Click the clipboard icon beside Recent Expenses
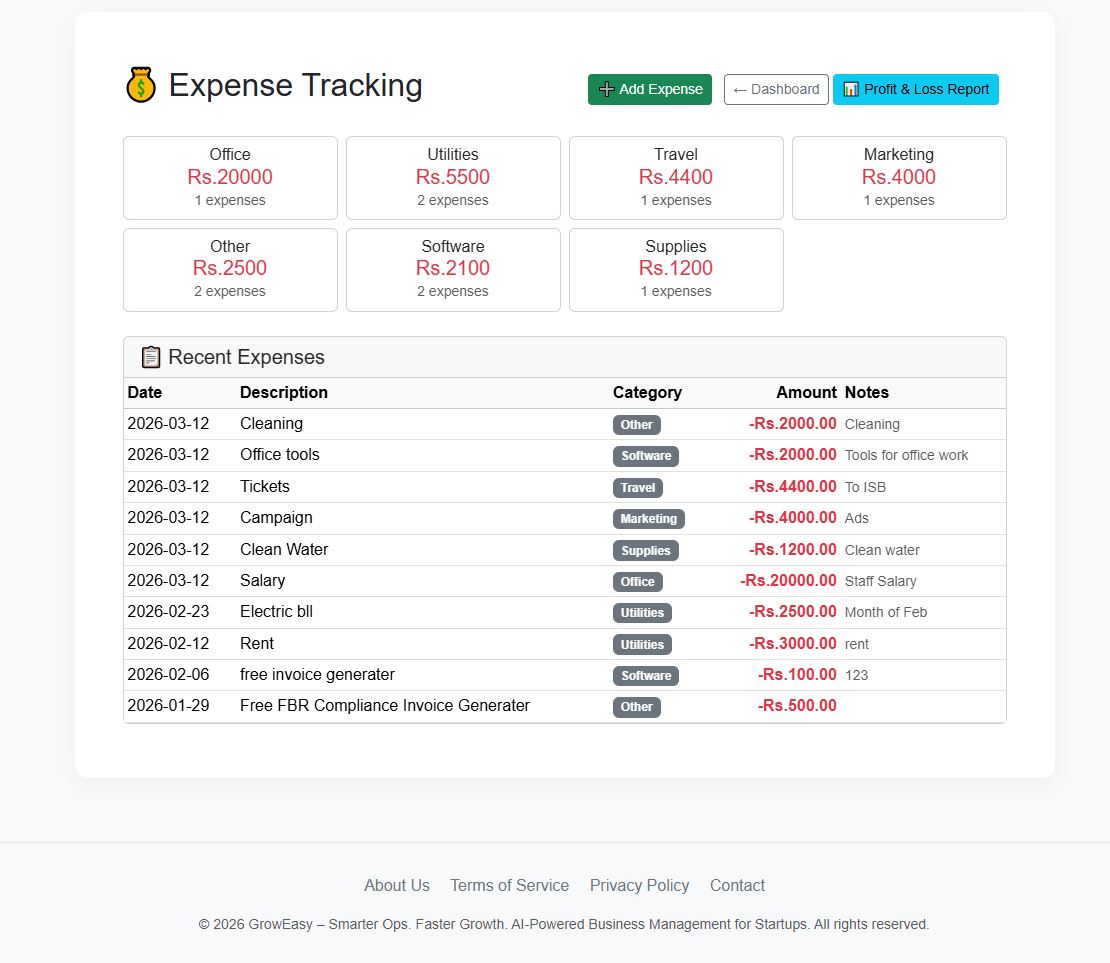Screen dimensions: 1110x963 pyautogui.click(x=151, y=357)
